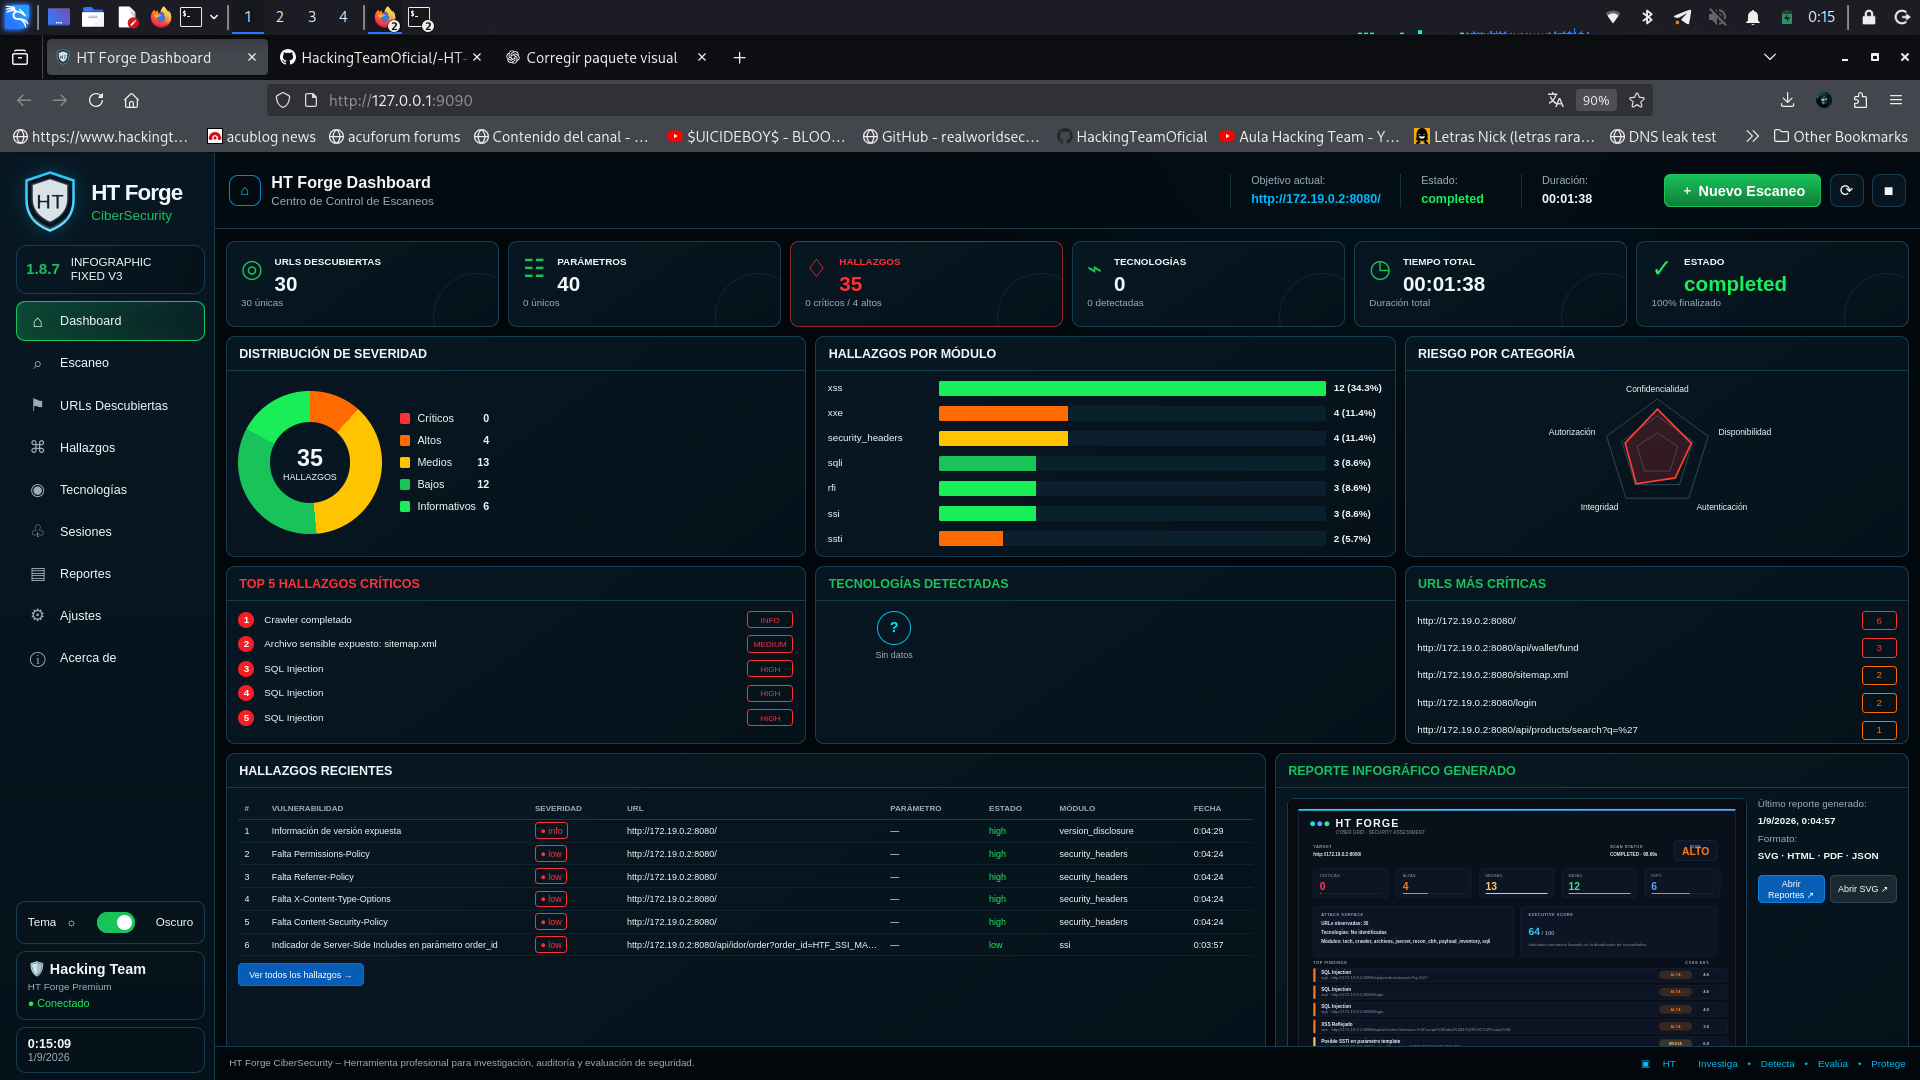Show more bookmarks chevron
The image size is (1920, 1080).
(1752, 137)
